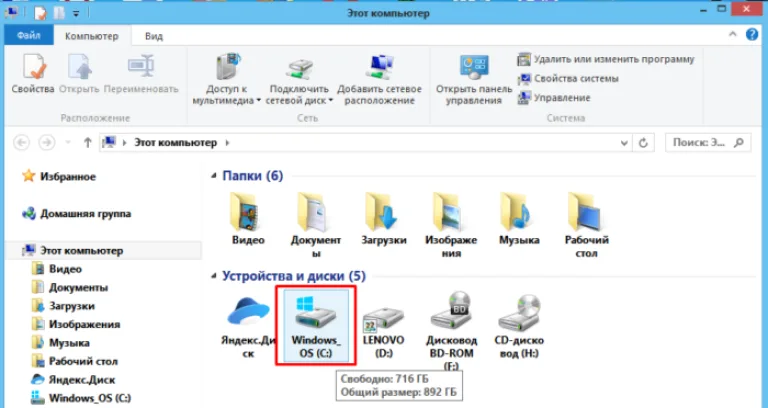Collapse the Папки (6) group
768x408 pixels.
[214, 176]
